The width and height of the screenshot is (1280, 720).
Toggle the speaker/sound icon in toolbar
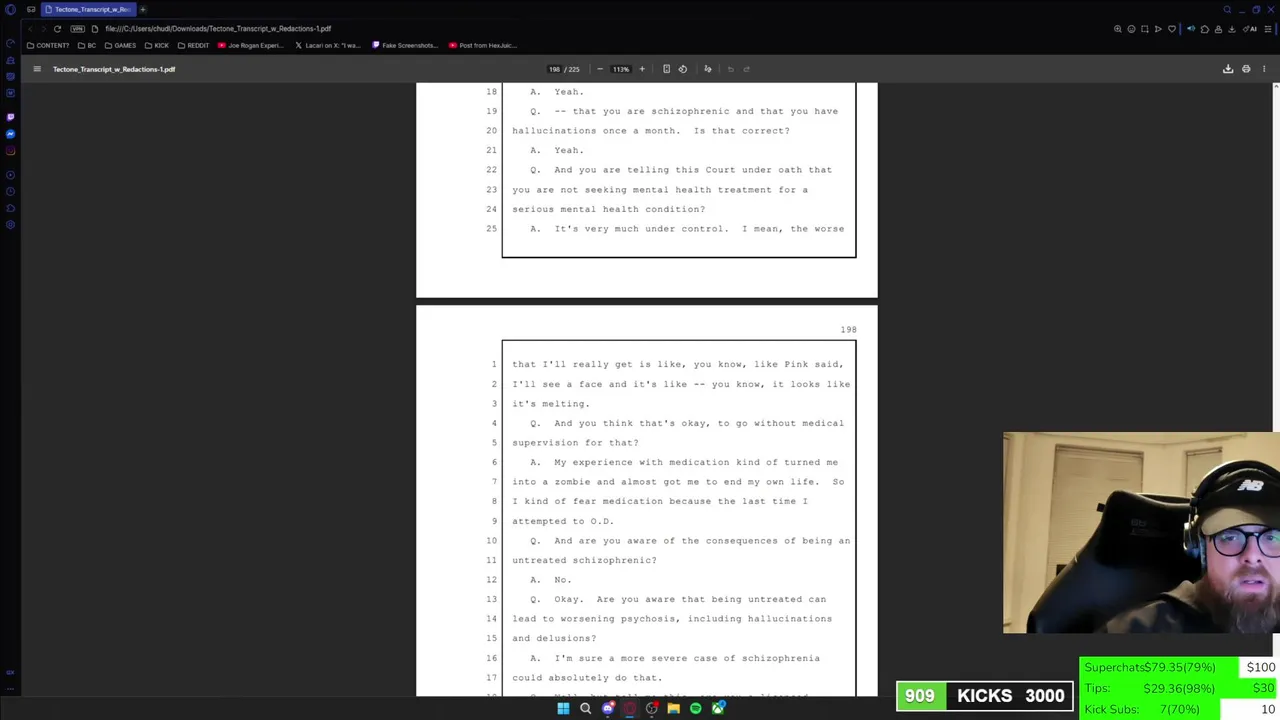pyautogui.click(x=1191, y=29)
